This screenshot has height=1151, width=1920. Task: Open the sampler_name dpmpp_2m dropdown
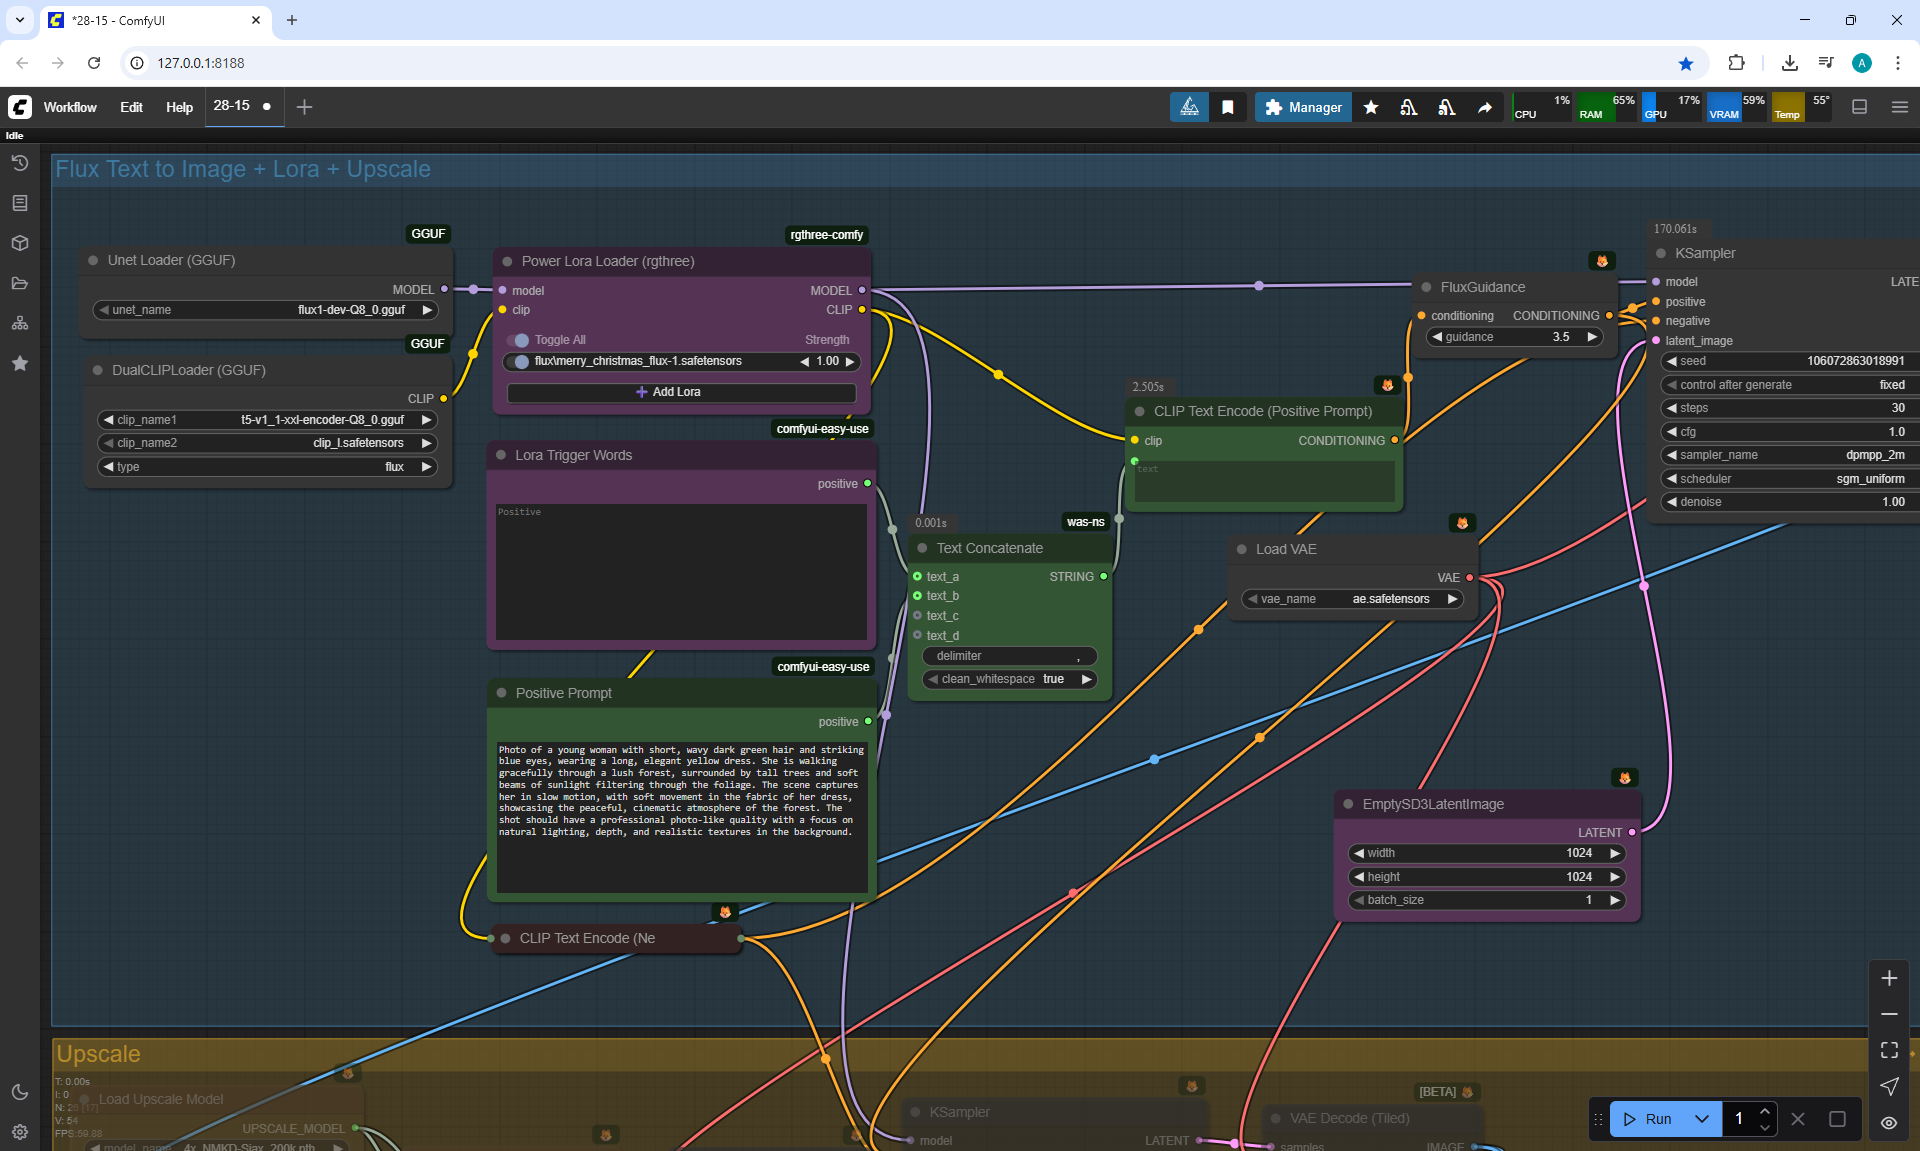(x=1790, y=455)
